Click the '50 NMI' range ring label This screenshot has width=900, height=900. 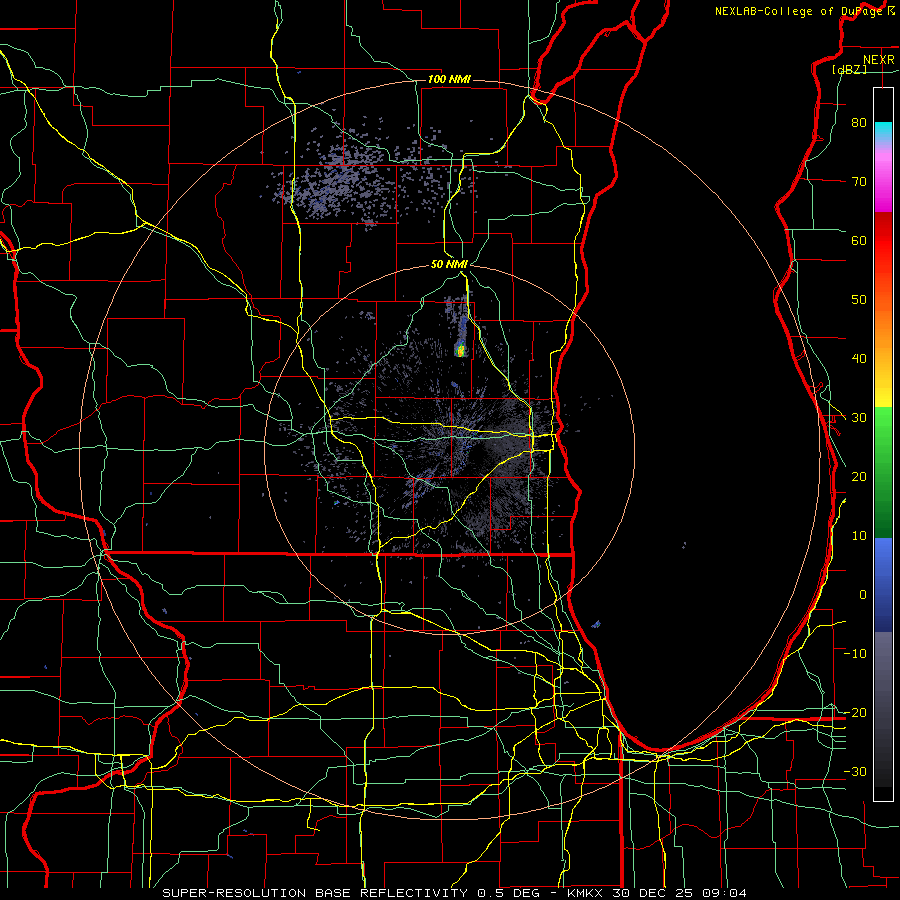[449, 264]
